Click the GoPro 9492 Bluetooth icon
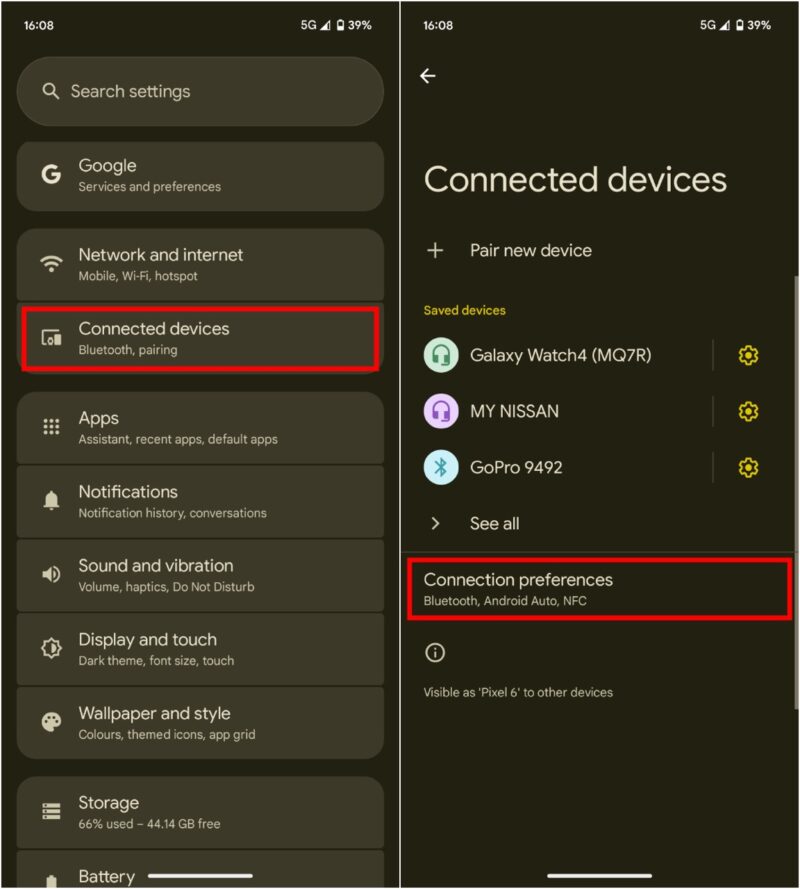 tap(441, 467)
